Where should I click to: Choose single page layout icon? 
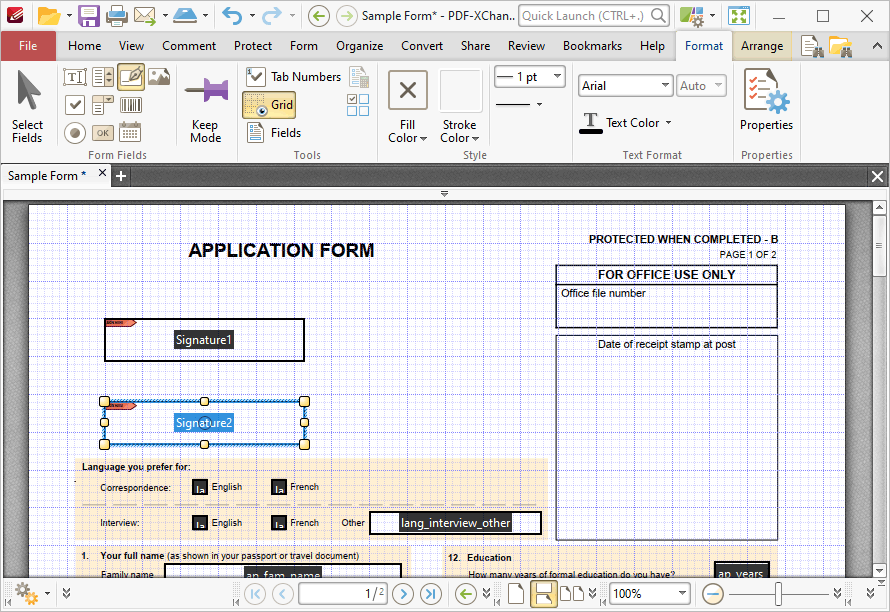coord(515,594)
